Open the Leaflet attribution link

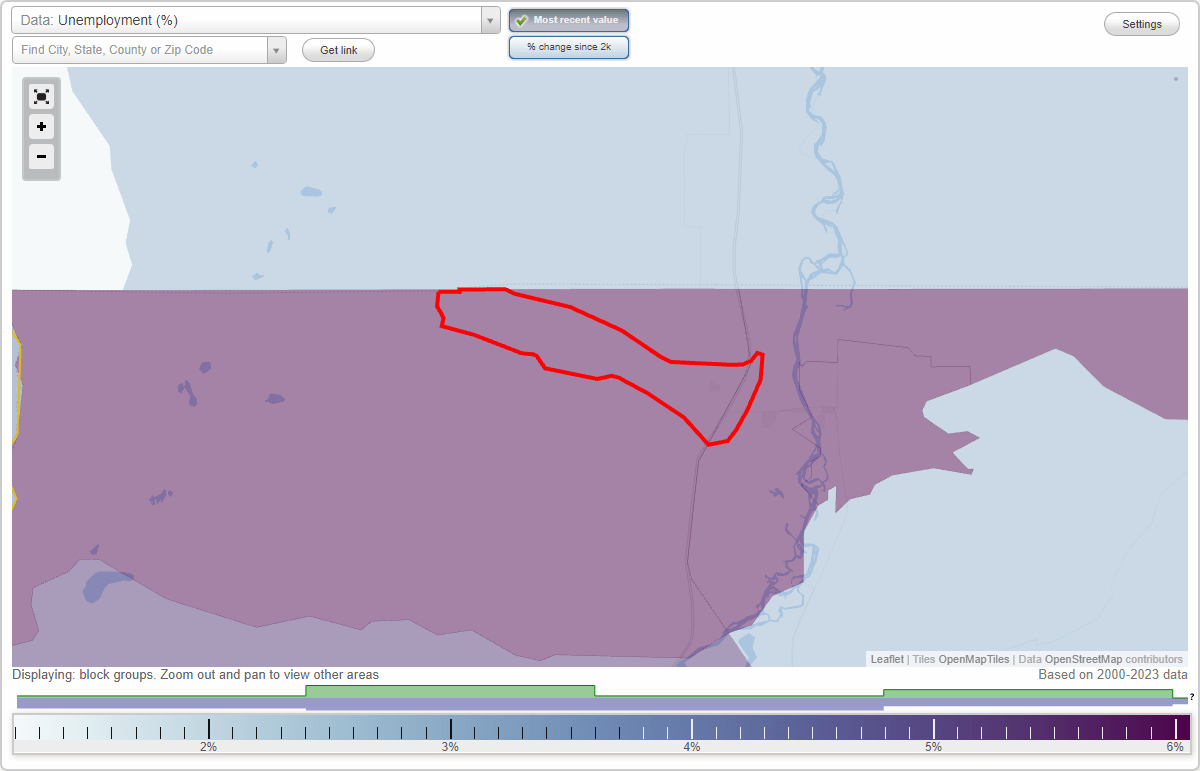coord(887,659)
